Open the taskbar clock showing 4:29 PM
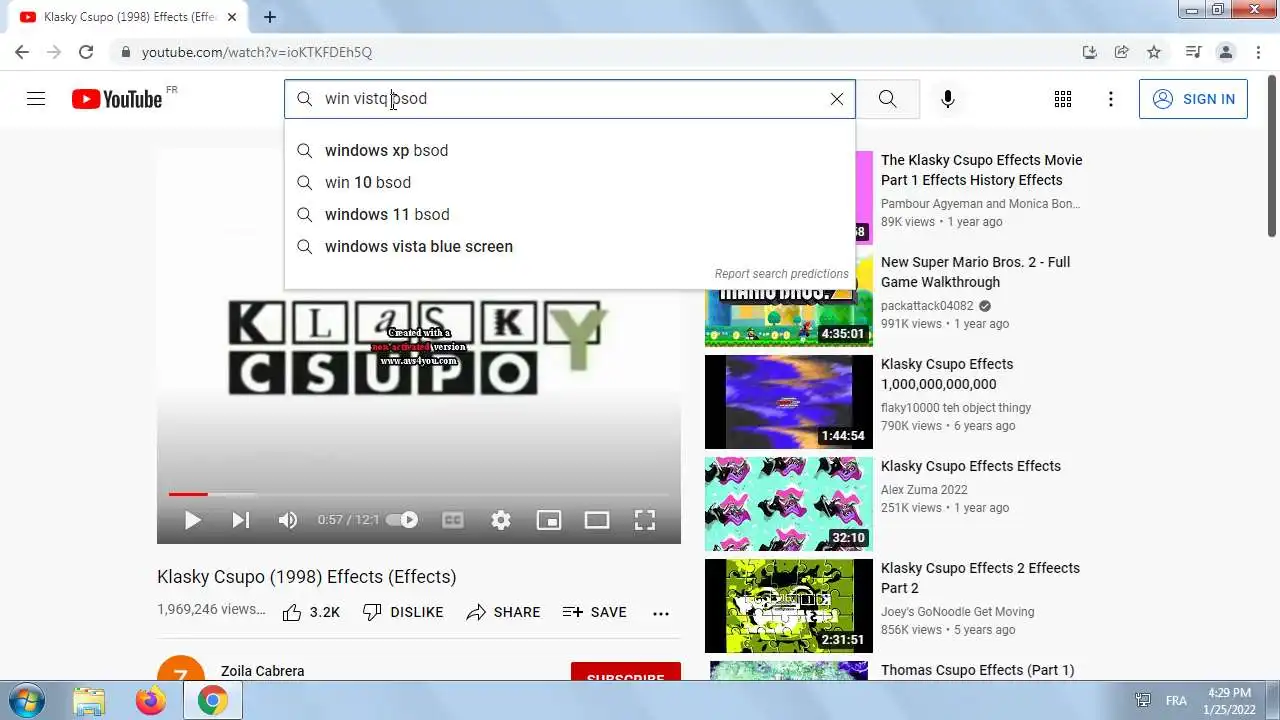 click(x=1229, y=700)
